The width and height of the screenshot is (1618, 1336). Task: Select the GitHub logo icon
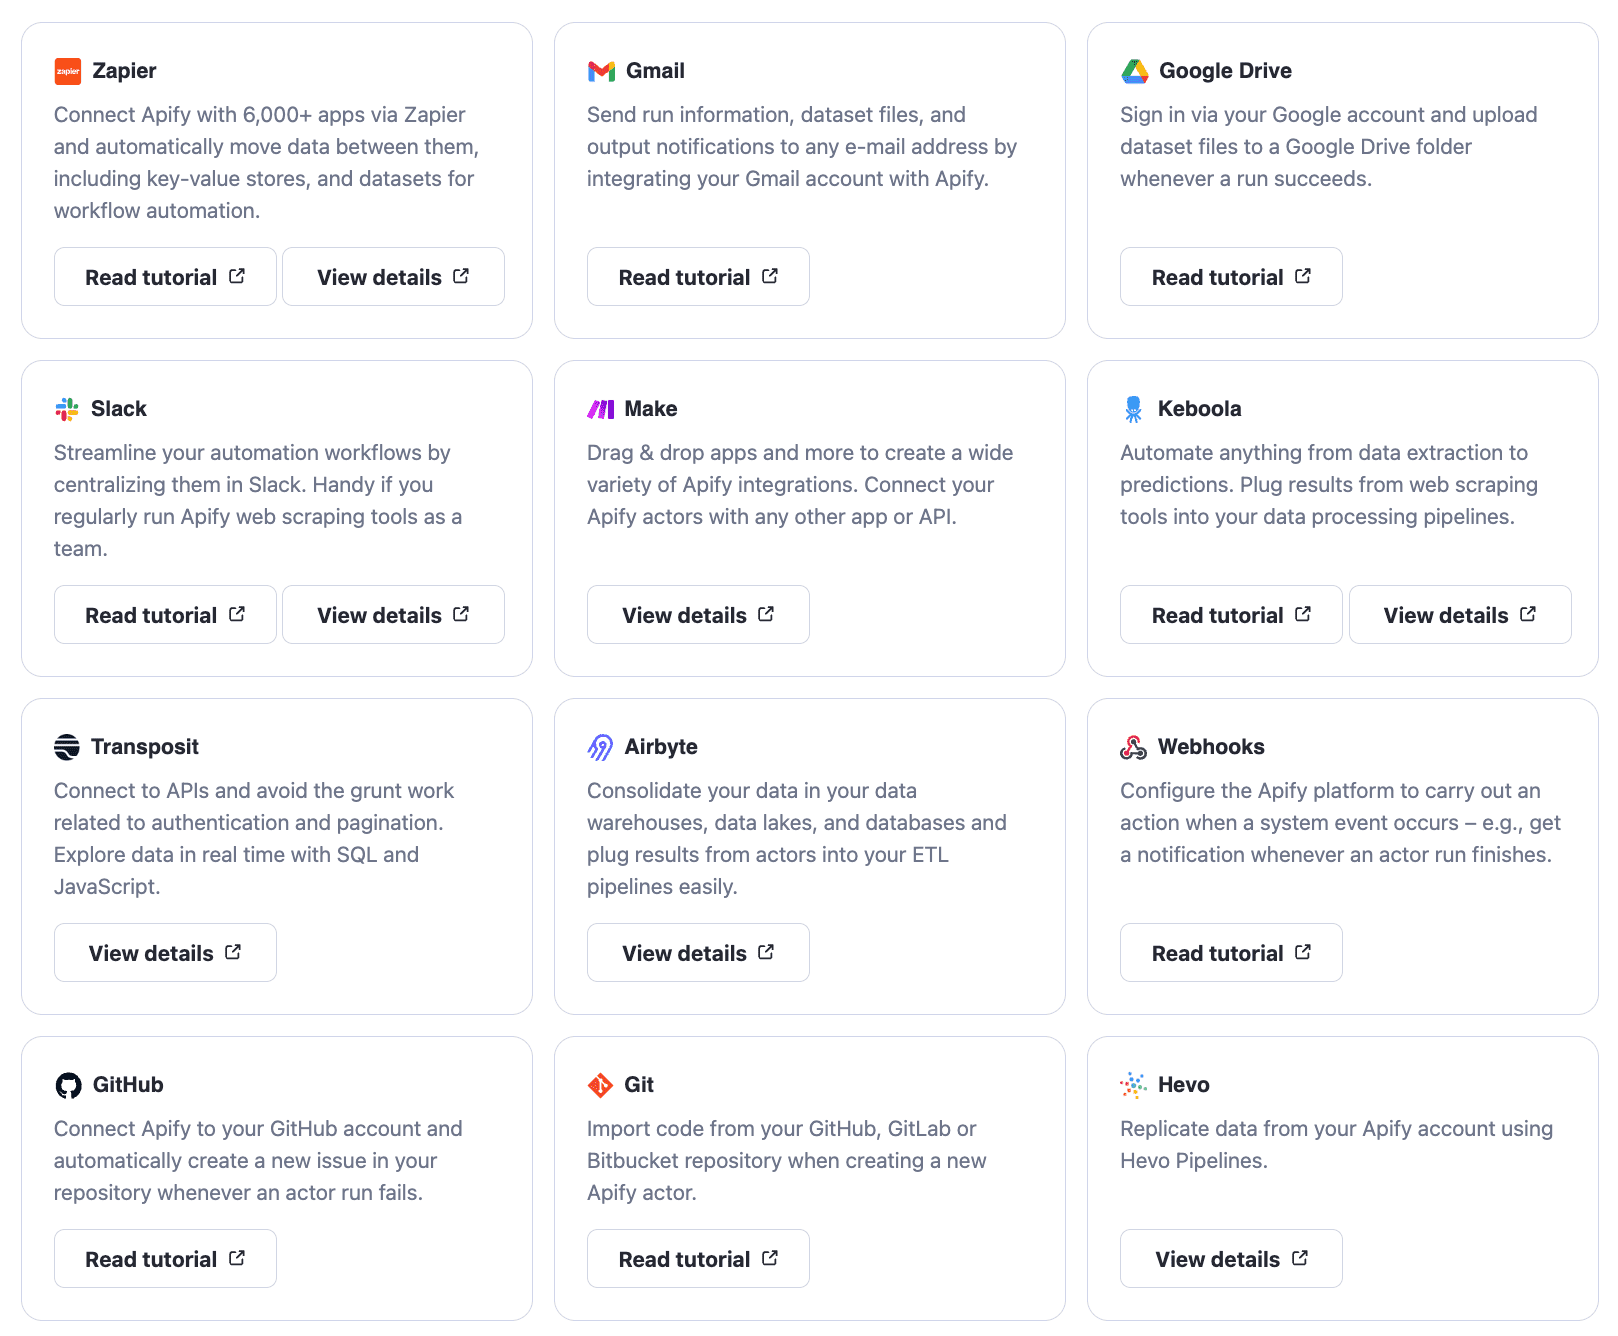coord(66,1084)
